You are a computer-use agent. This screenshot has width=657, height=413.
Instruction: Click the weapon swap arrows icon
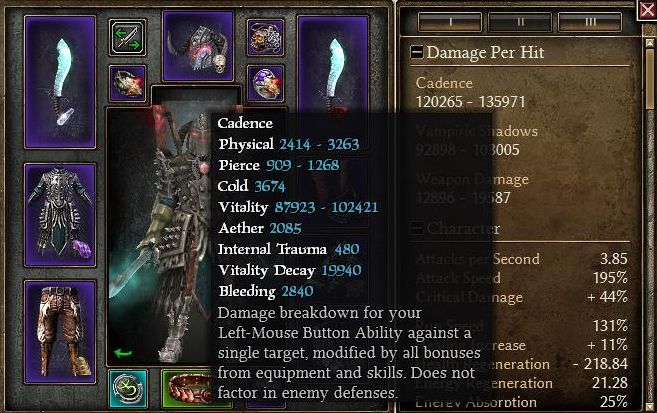(x=127, y=37)
